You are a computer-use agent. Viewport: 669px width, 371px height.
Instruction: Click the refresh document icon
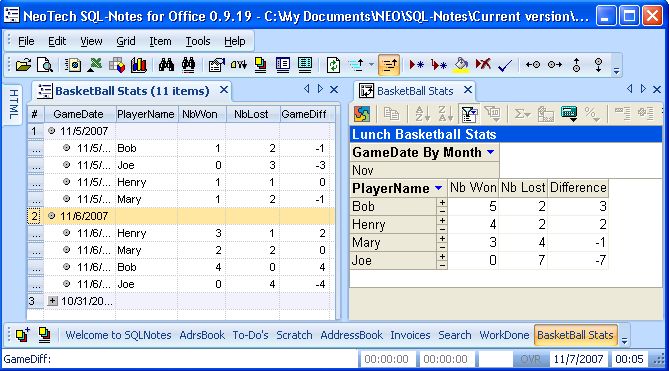coord(333,65)
